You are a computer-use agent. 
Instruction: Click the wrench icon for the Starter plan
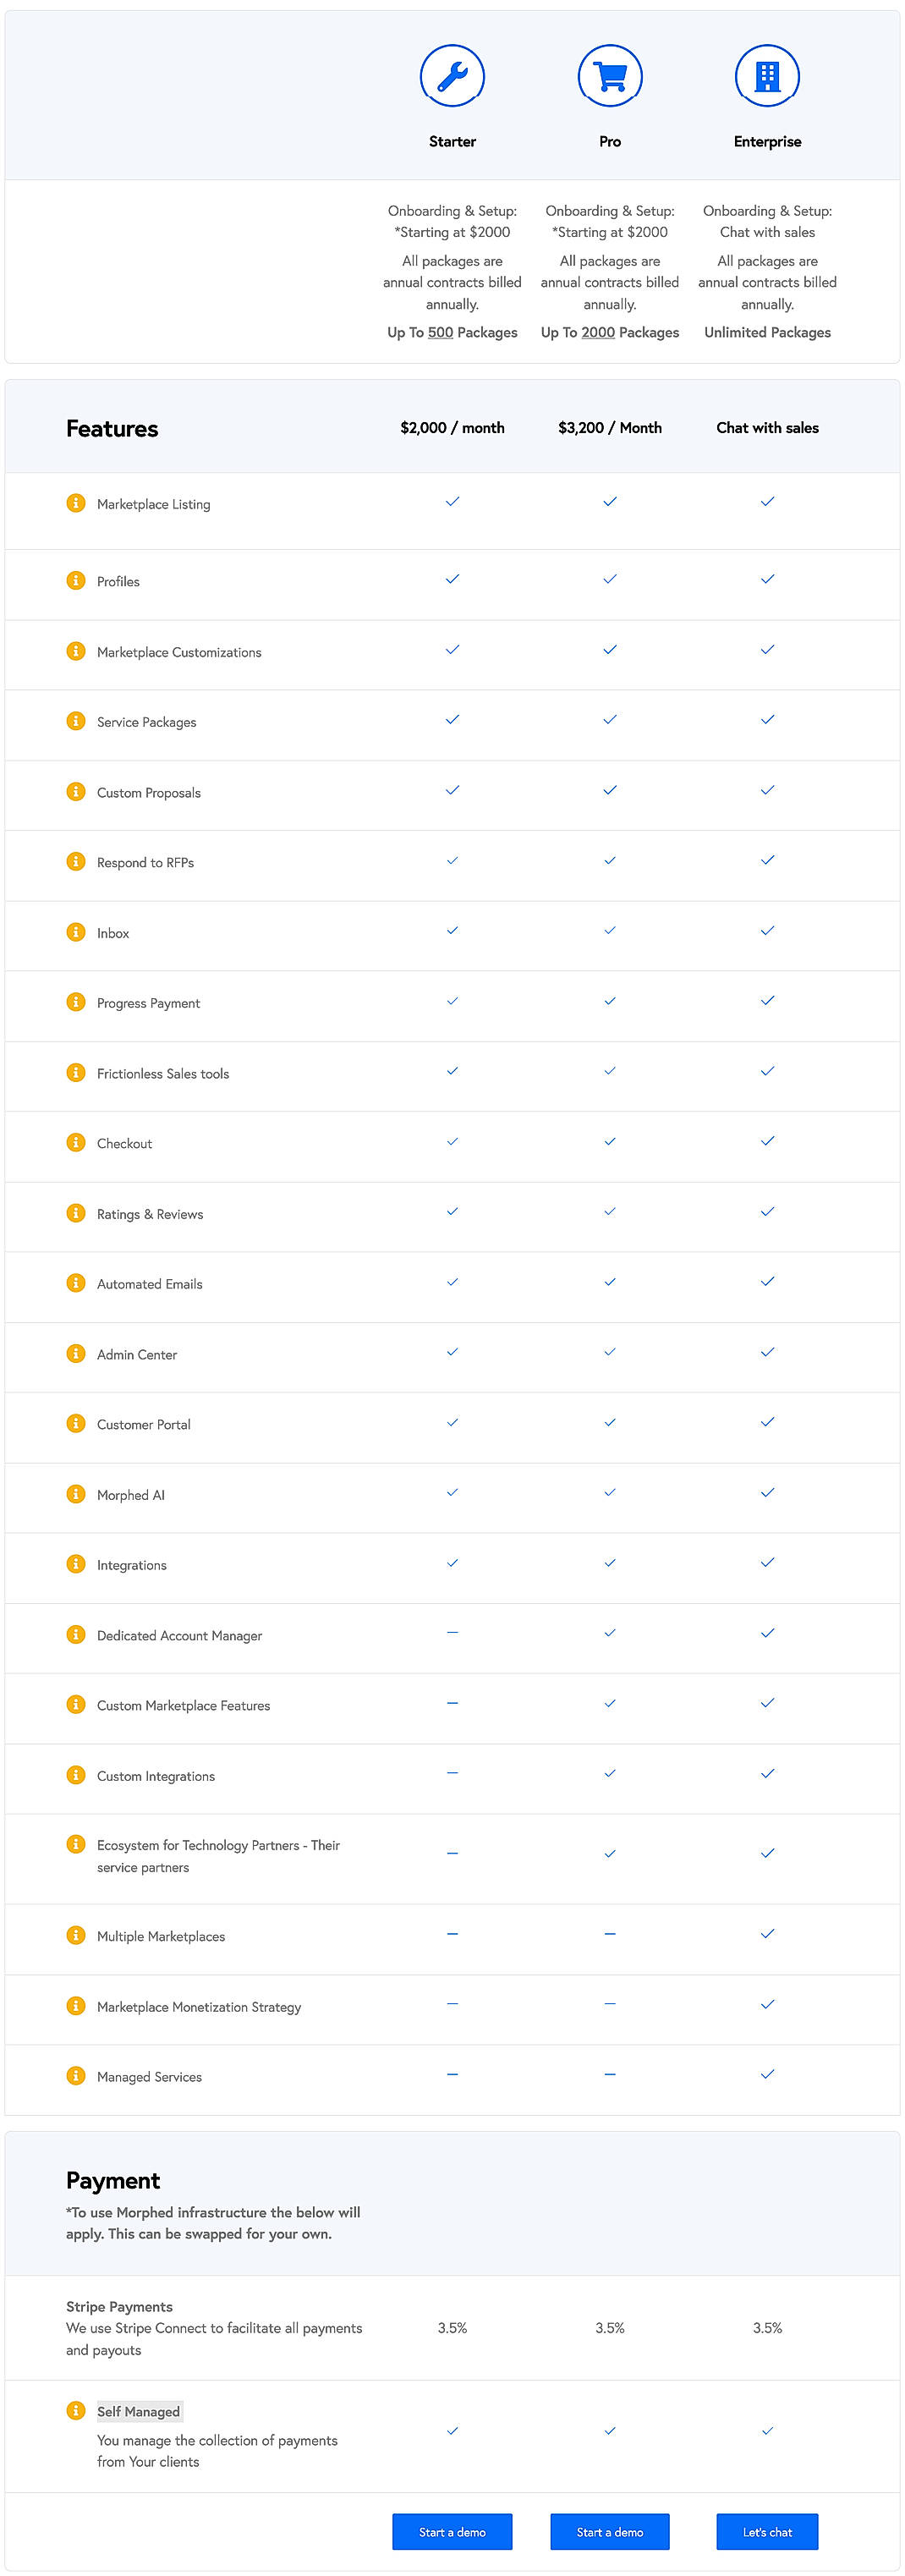tap(452, 75)
